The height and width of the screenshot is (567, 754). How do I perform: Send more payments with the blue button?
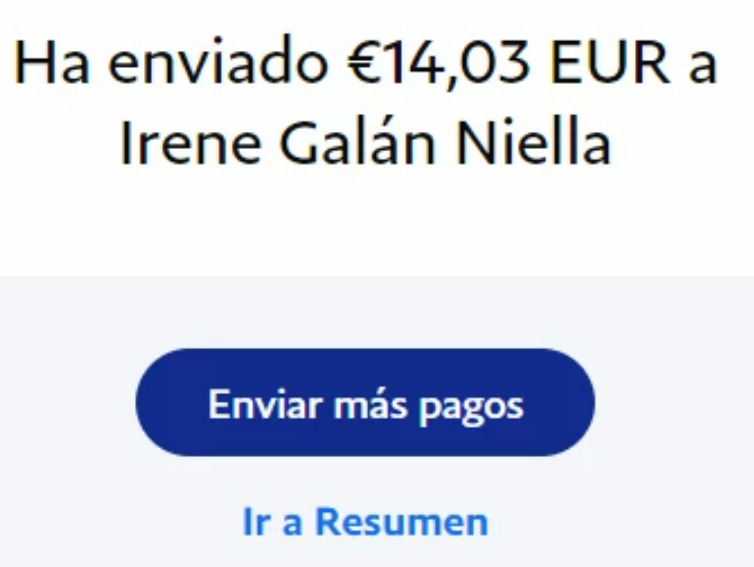[x=365, y=403]
